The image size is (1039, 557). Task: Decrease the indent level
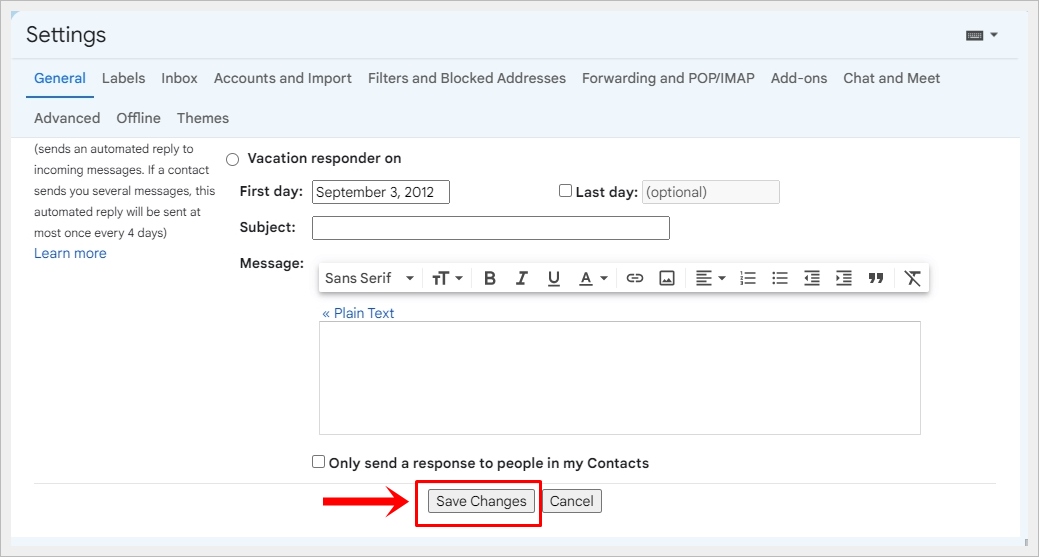coord(812,278)
